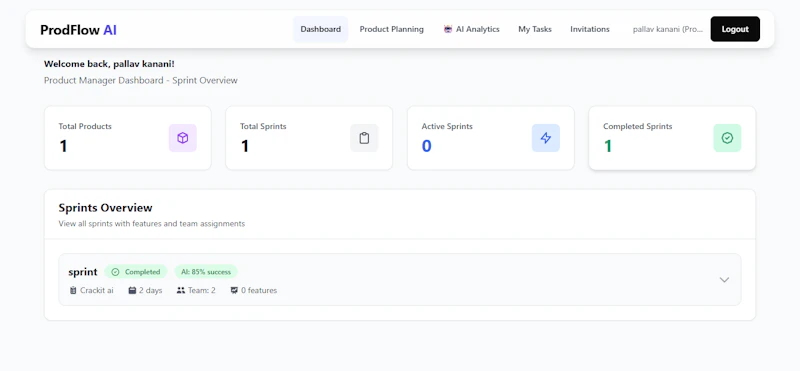Expand the sprint row chevron

[x=724, y=280]
